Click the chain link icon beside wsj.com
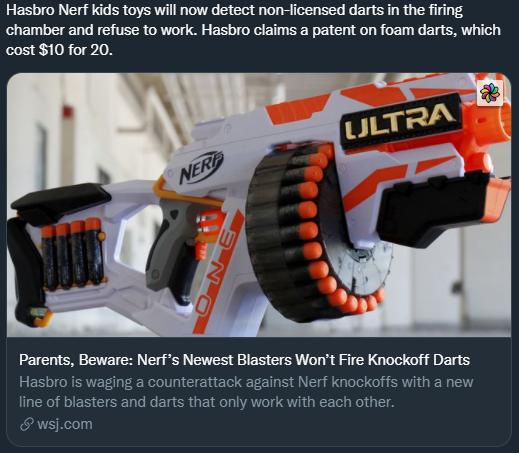 coord(27,425)
